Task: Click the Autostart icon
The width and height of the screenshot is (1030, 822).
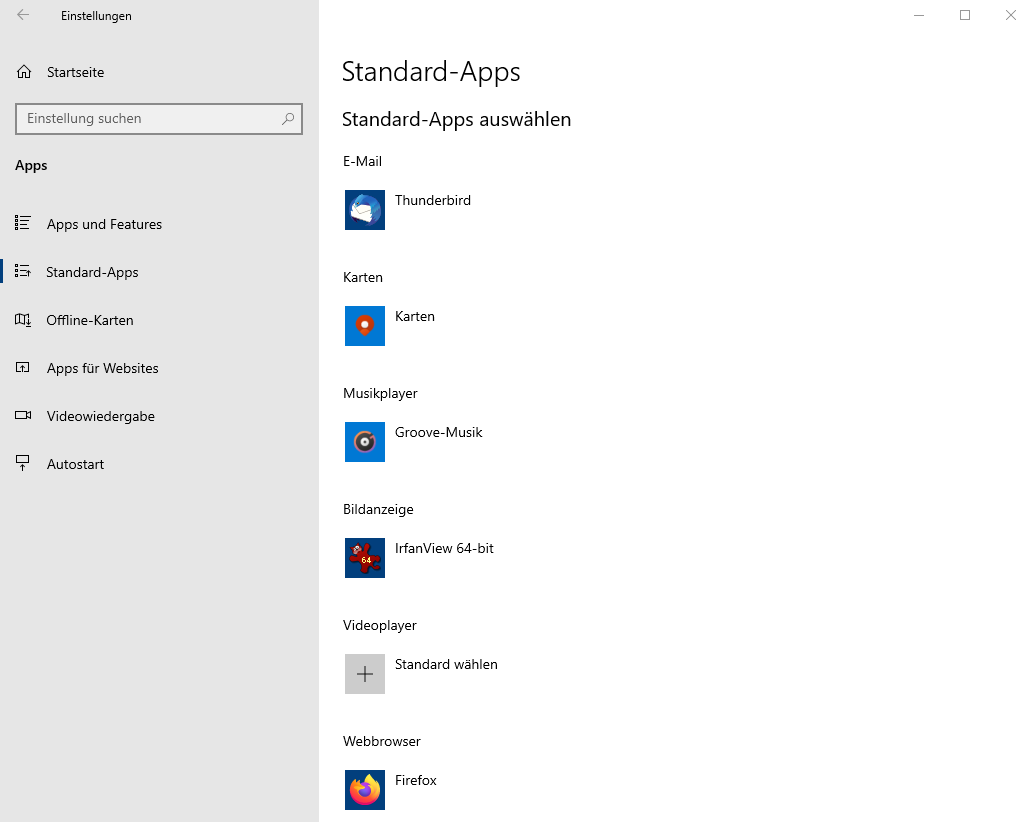Action: coord(23,463)
